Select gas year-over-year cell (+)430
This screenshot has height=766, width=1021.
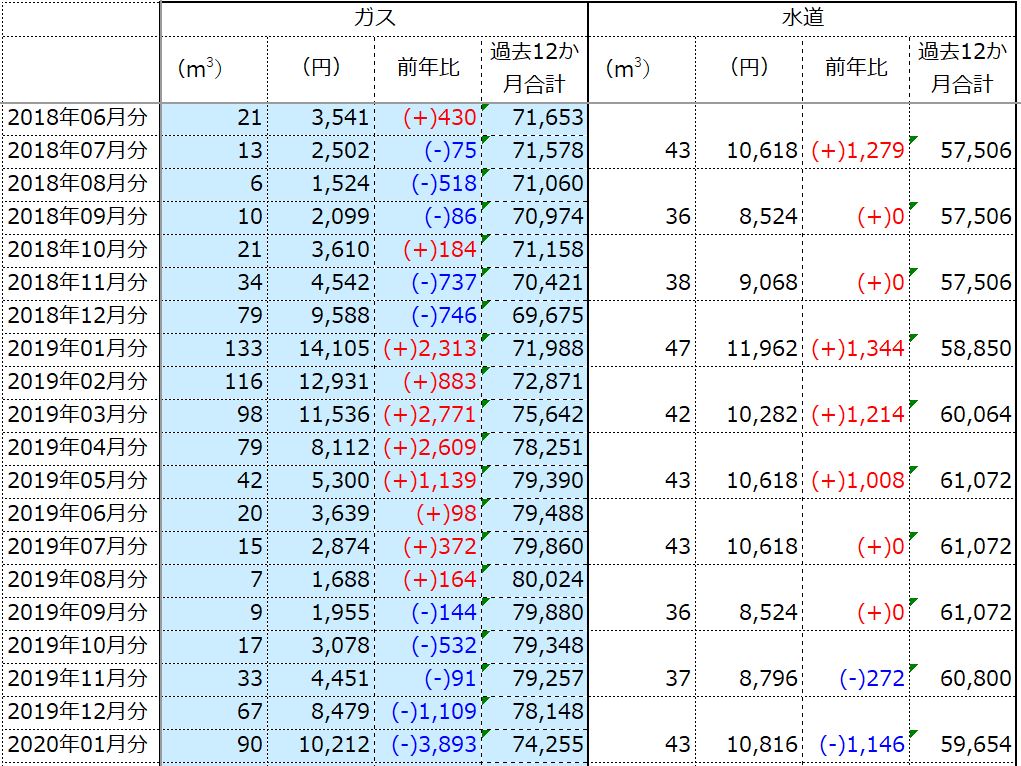point(428,119)
